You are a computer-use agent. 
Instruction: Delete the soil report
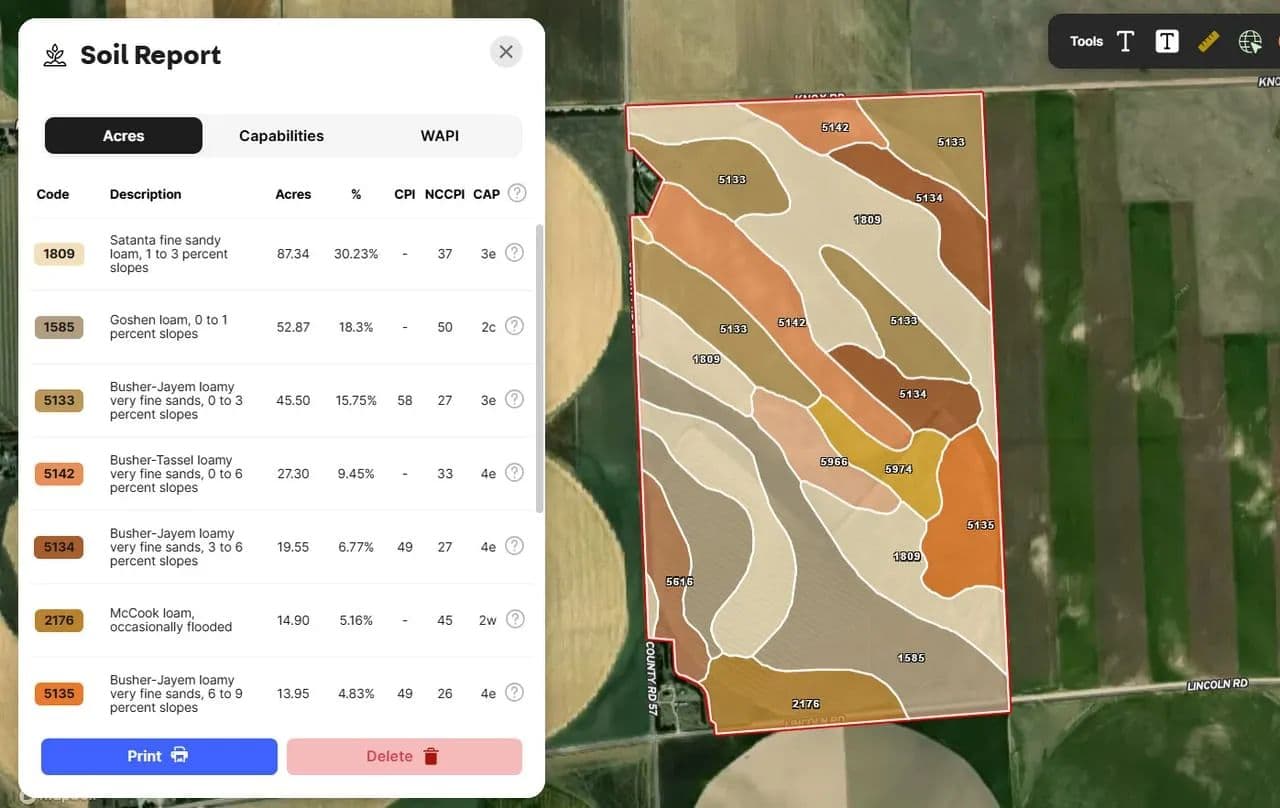404,756
